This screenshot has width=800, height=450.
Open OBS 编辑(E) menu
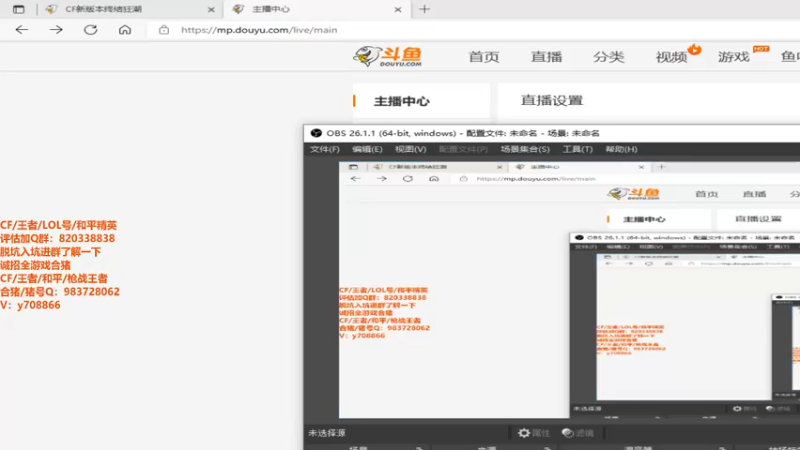point(367,149)
